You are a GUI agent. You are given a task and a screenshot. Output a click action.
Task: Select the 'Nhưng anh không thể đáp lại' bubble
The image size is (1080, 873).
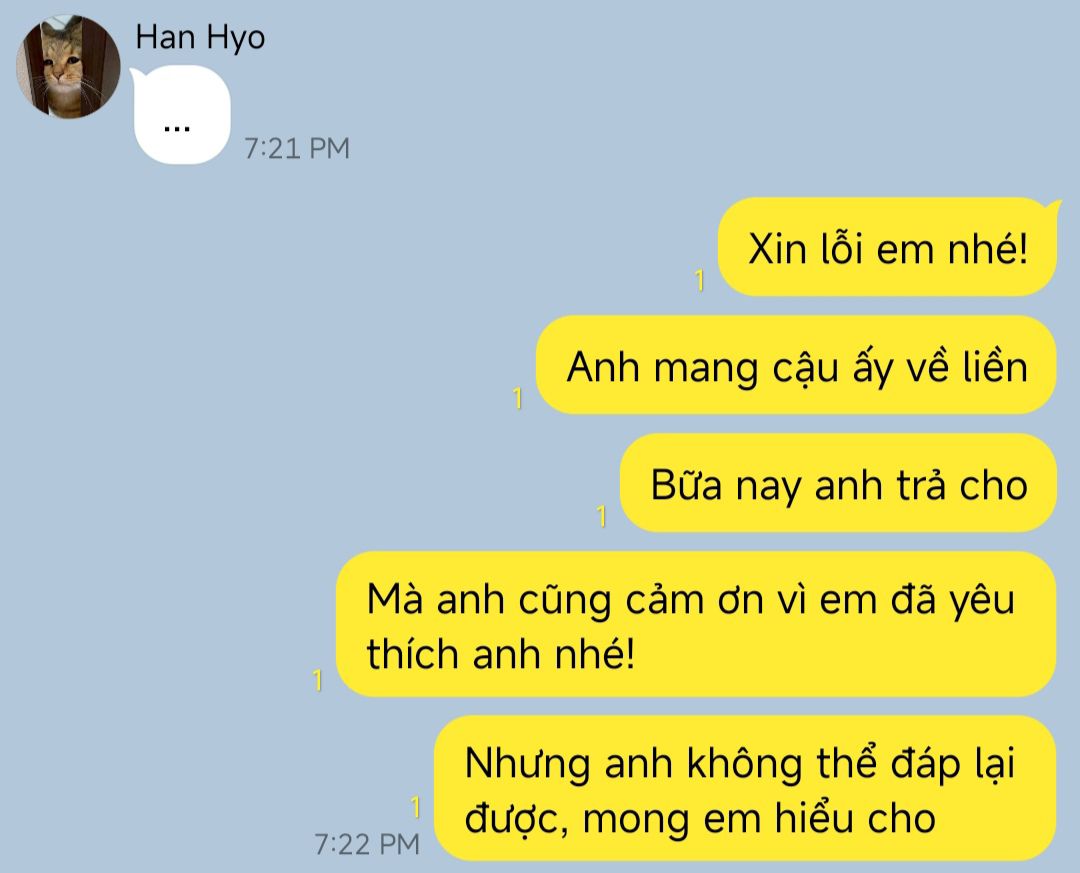pyautogui.click(x=745, y=788)
